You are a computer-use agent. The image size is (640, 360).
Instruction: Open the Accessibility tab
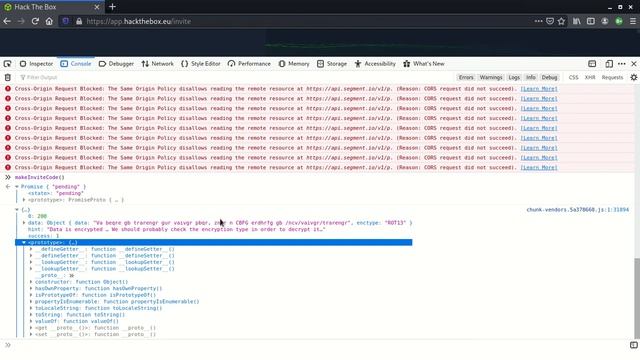375,64
